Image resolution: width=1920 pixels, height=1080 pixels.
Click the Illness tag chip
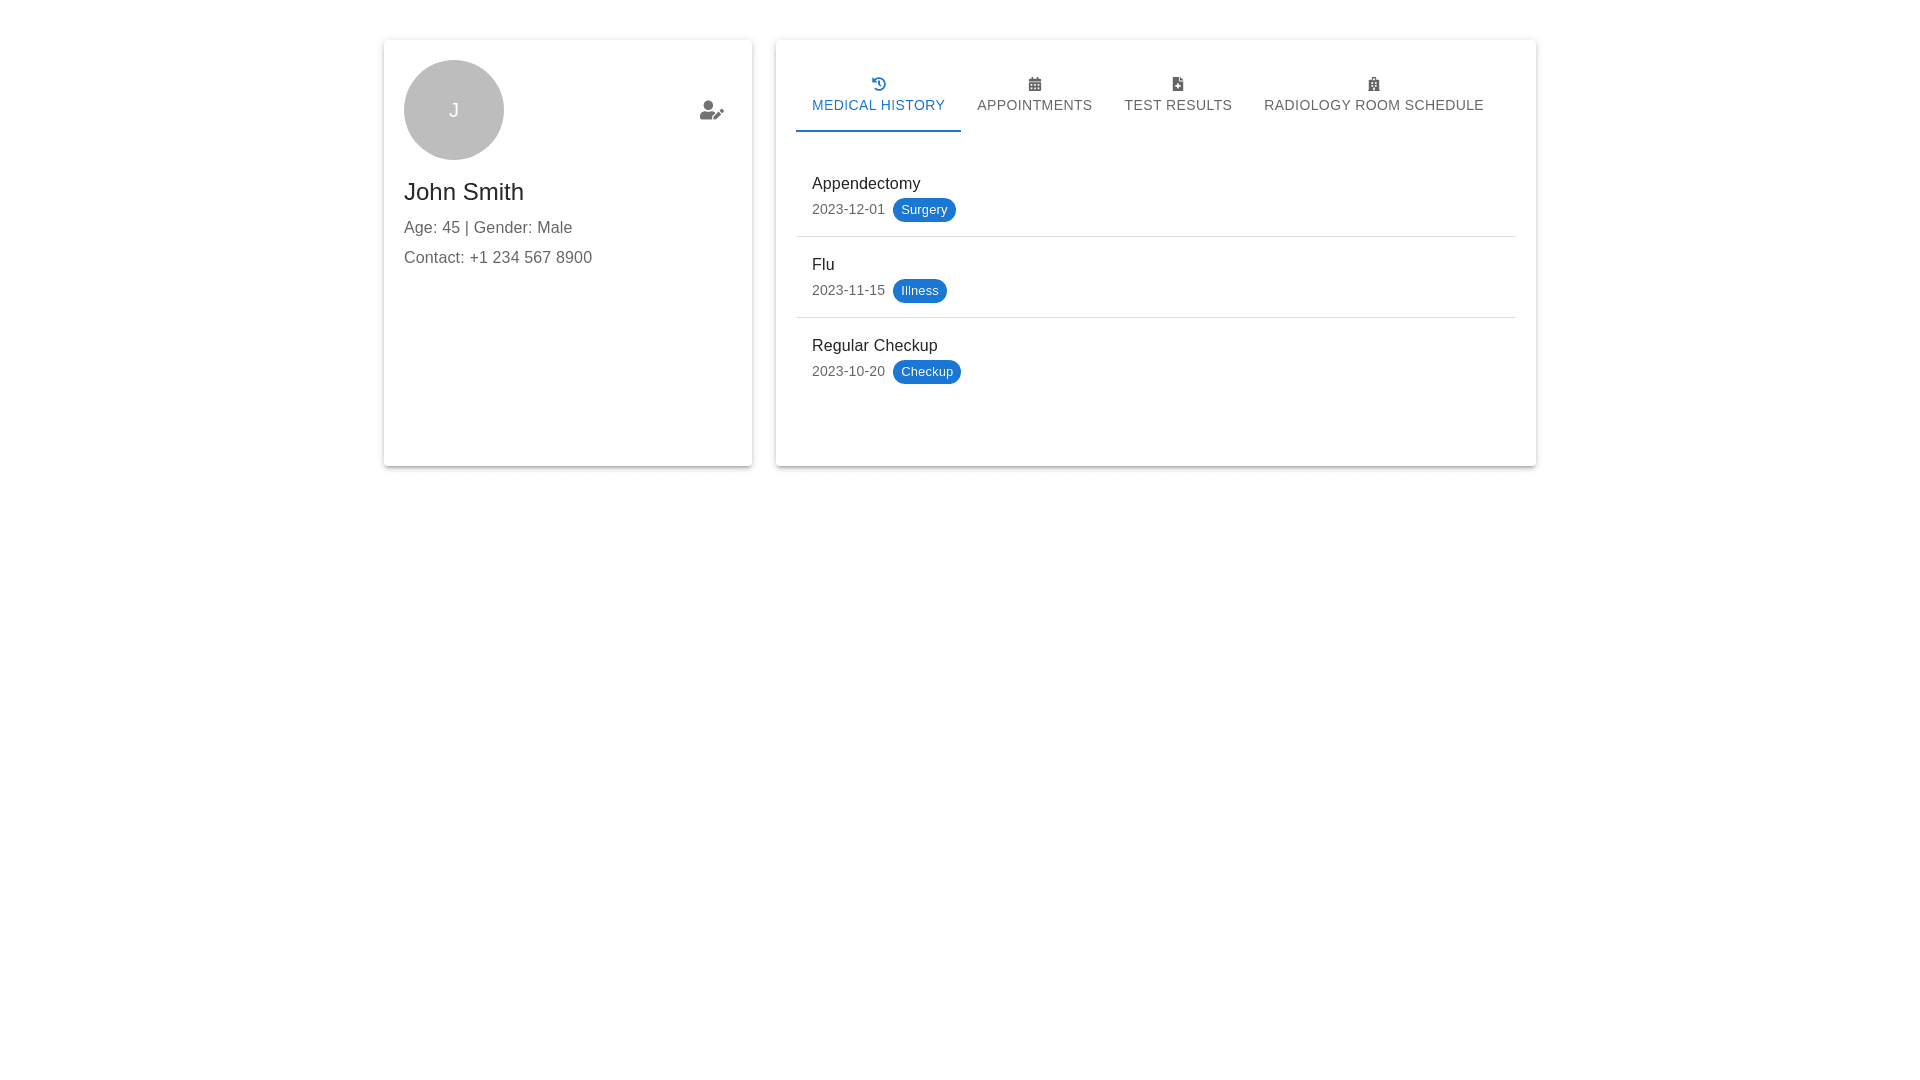[x=919, y=291]
